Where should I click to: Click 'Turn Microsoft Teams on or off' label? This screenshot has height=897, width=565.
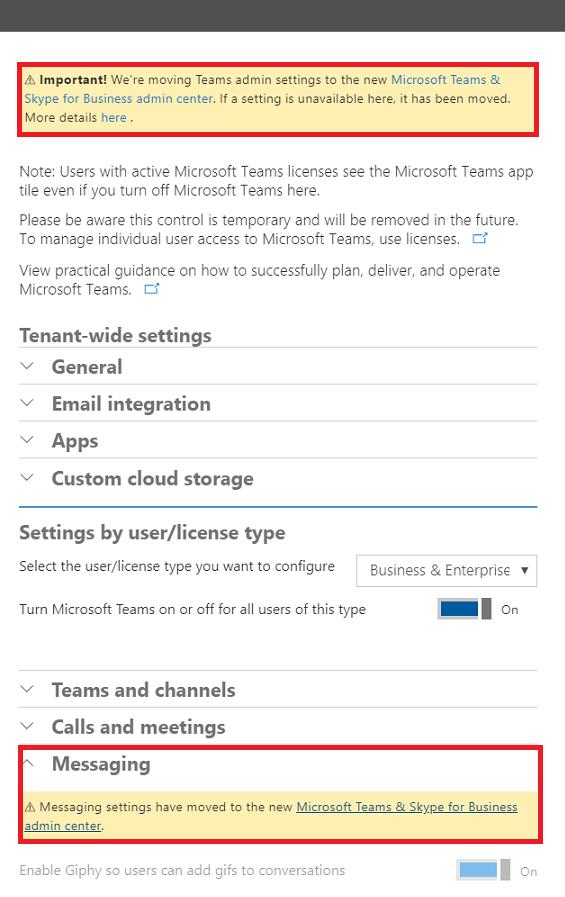click(x=193, y=609)
